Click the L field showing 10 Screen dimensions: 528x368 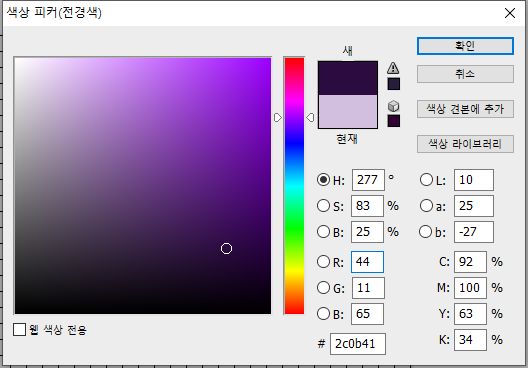(x=474, y=180)
